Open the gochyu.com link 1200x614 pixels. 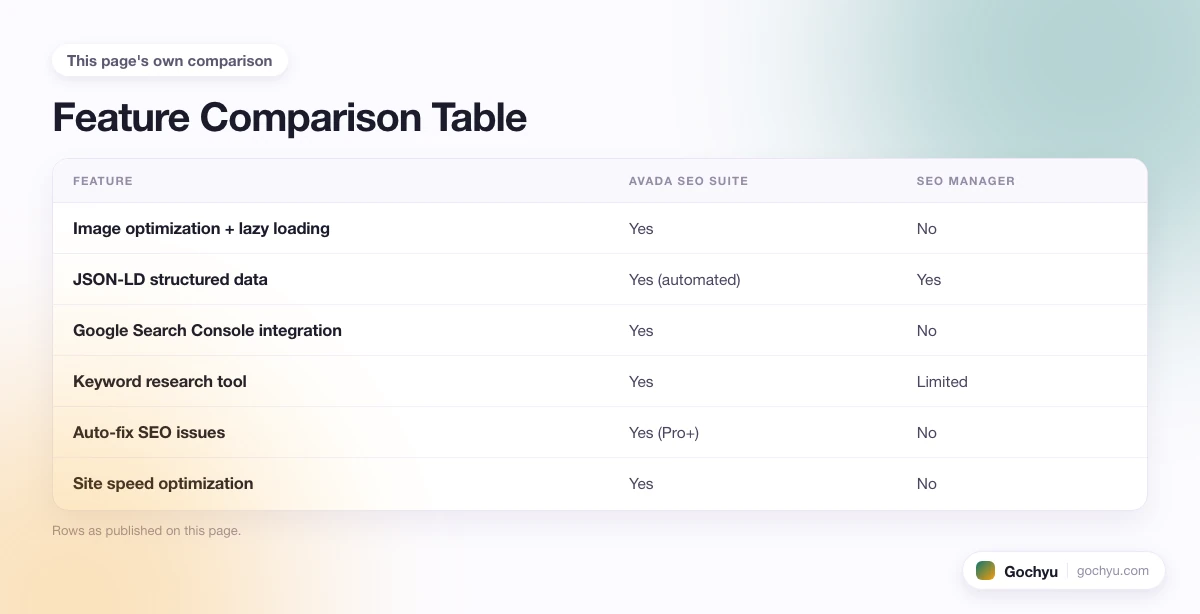(1113, 571)
